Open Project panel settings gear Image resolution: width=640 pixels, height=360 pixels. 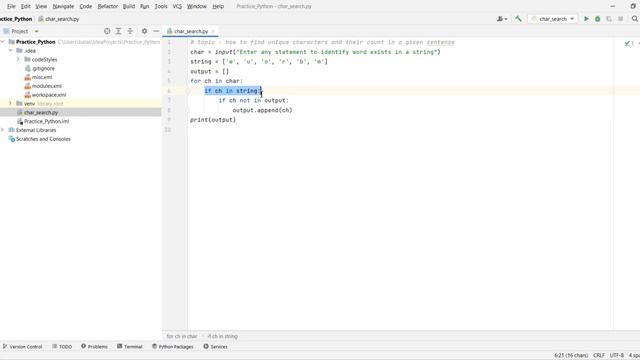click(x=144, y=31)
